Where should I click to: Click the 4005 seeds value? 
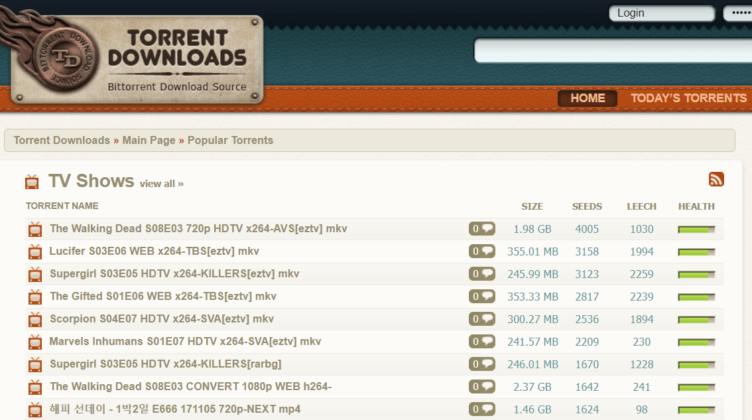click(x=587, y=229)
